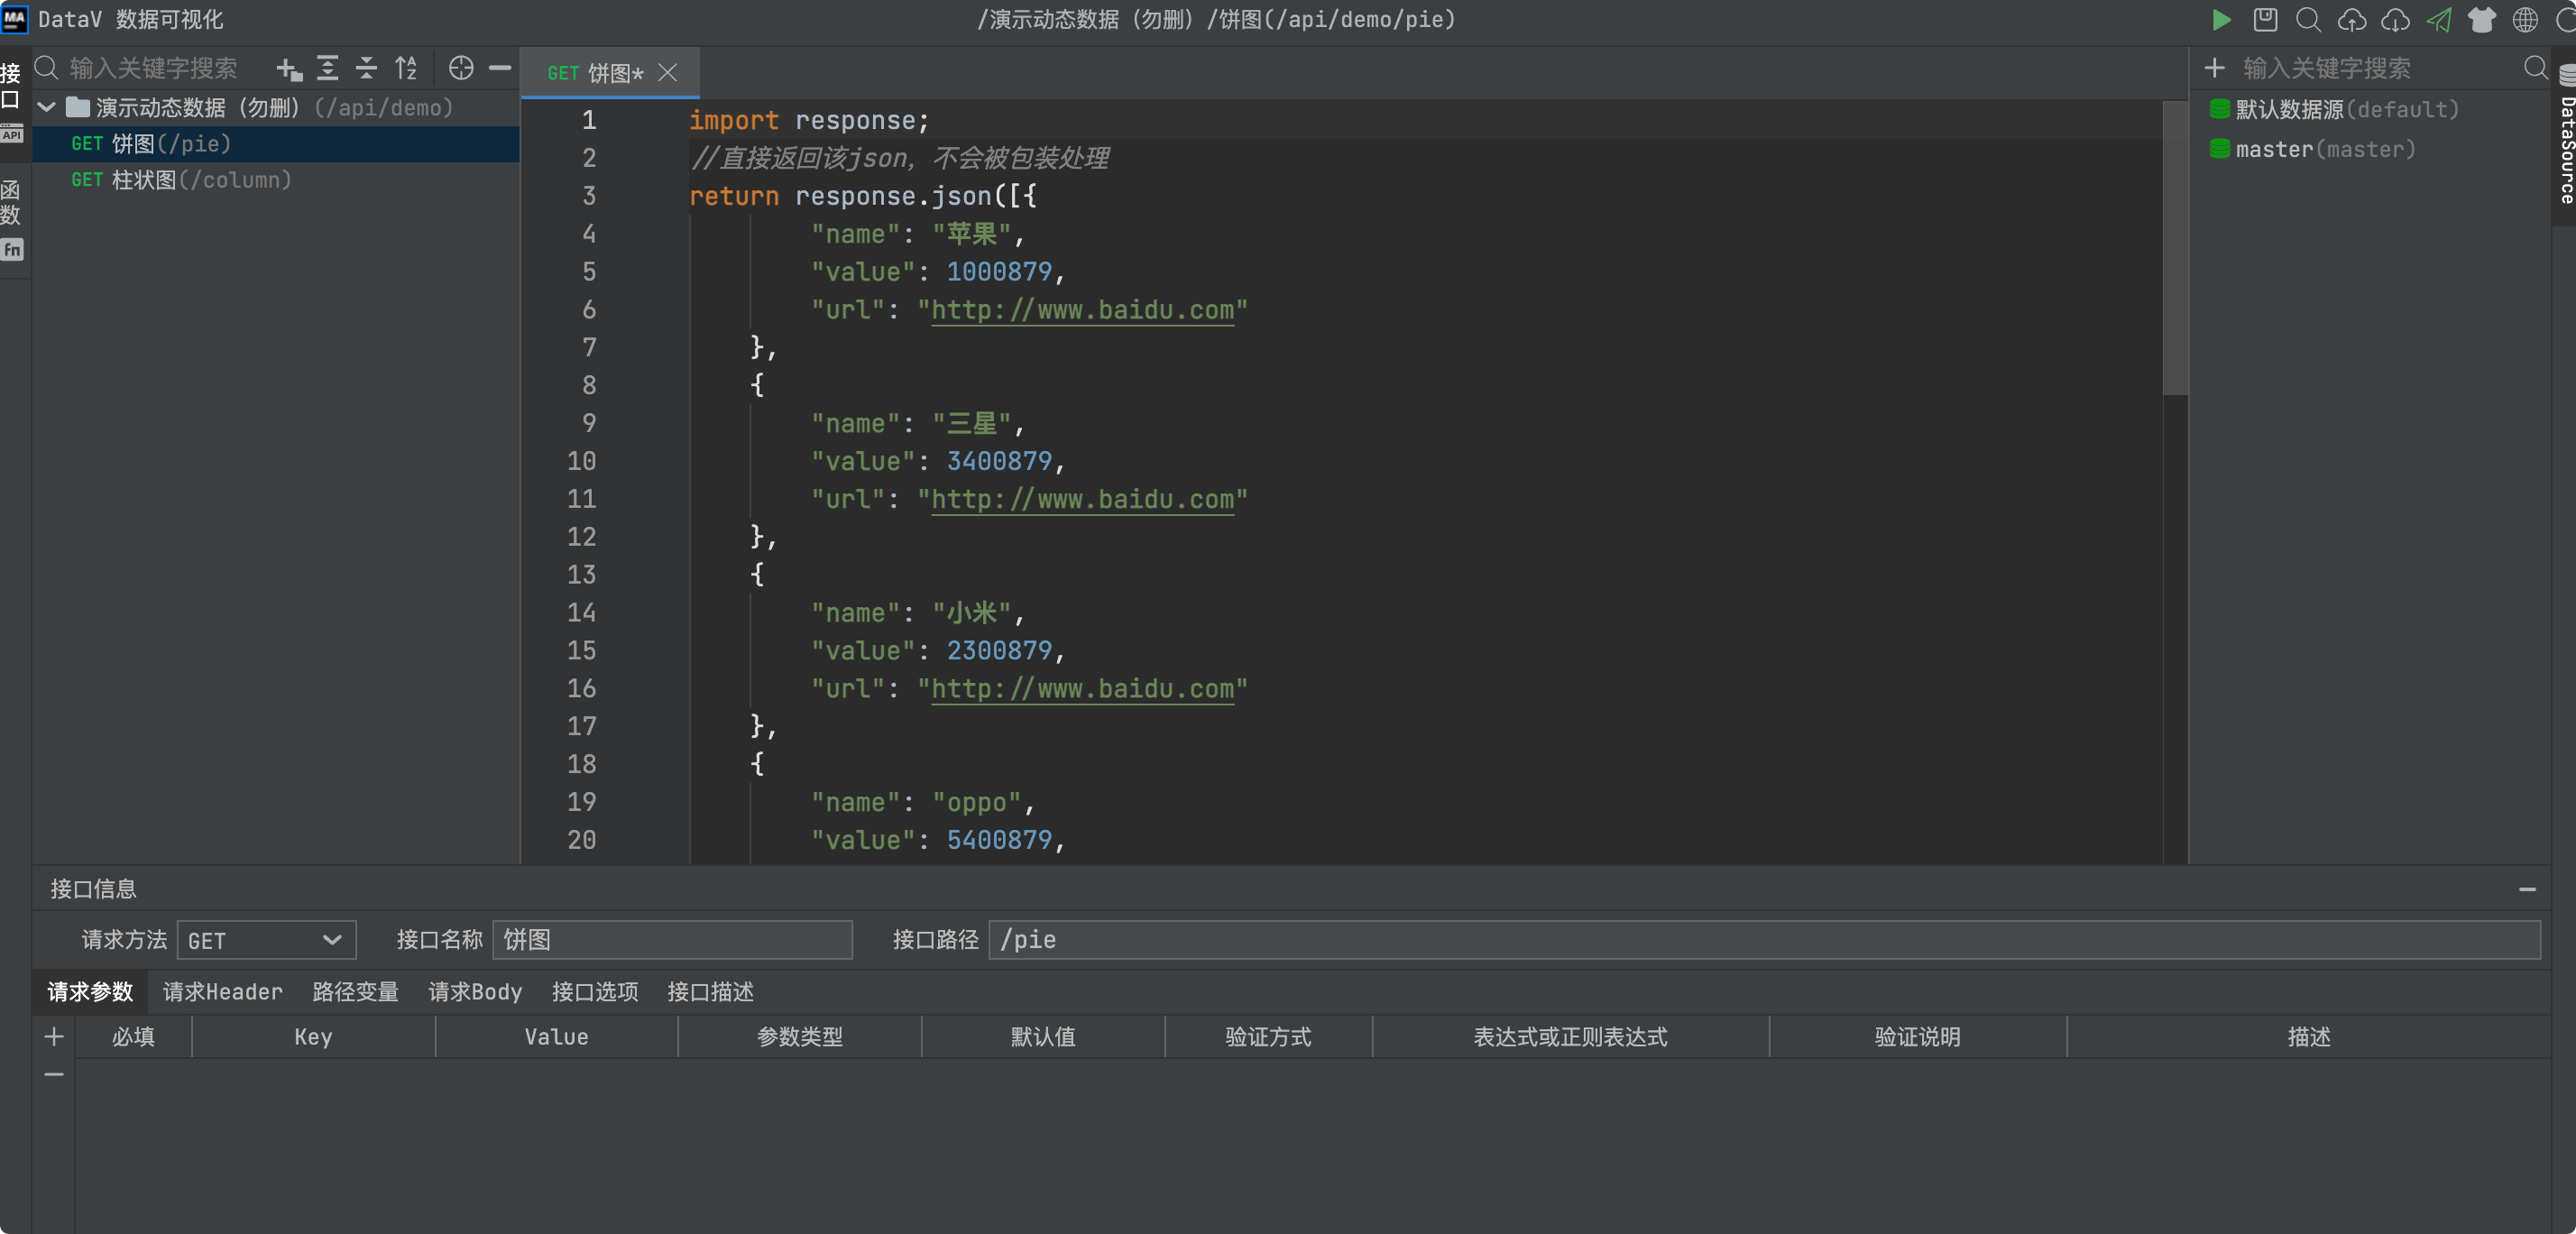Switch to the 请求Body tab
The width and height of the screenshot is (2576, 1234).
(x=475, y=992)
